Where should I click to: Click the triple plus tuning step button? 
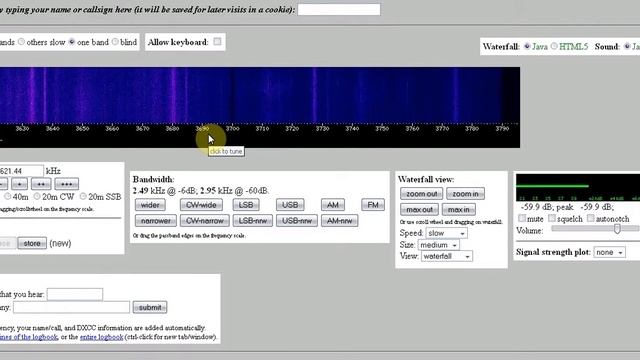tap(67, 184)
